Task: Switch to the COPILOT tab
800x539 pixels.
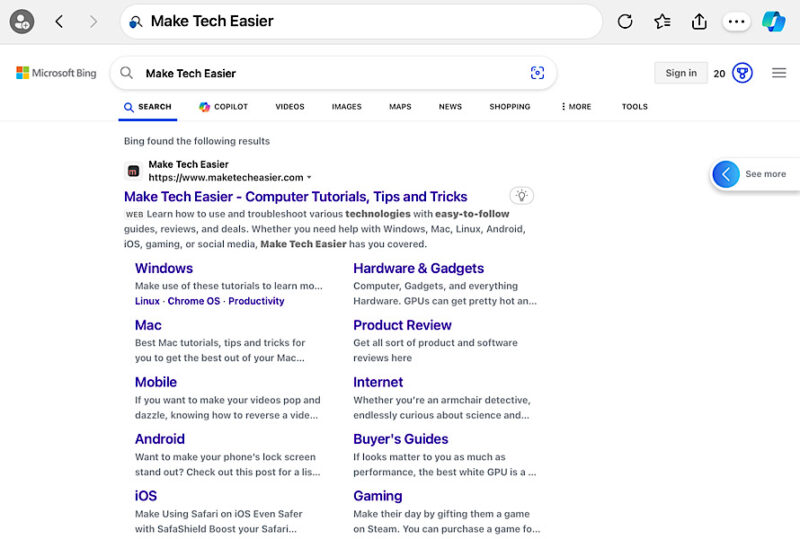Action: pyautogui.click(x=223, y=107)
